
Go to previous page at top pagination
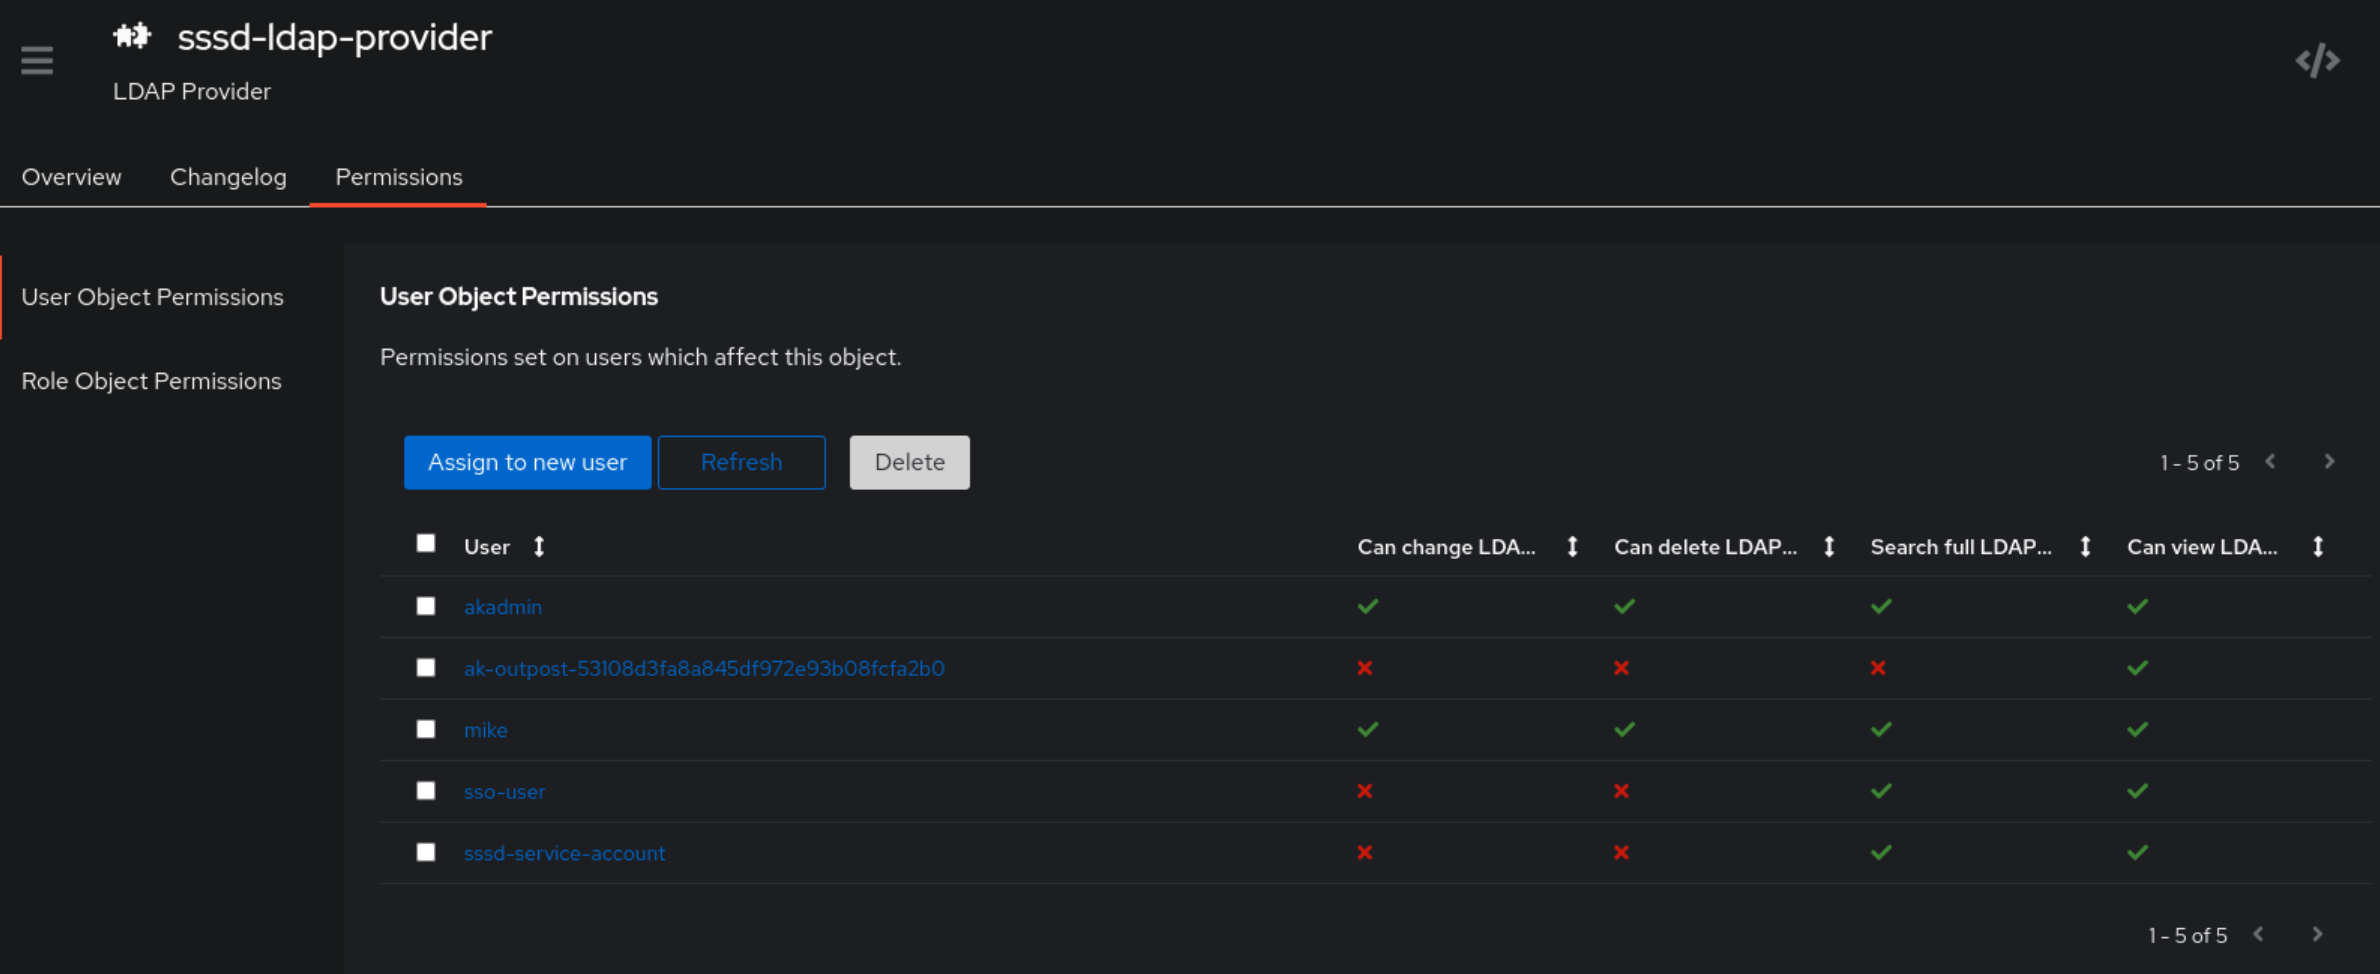(2270, 462)
